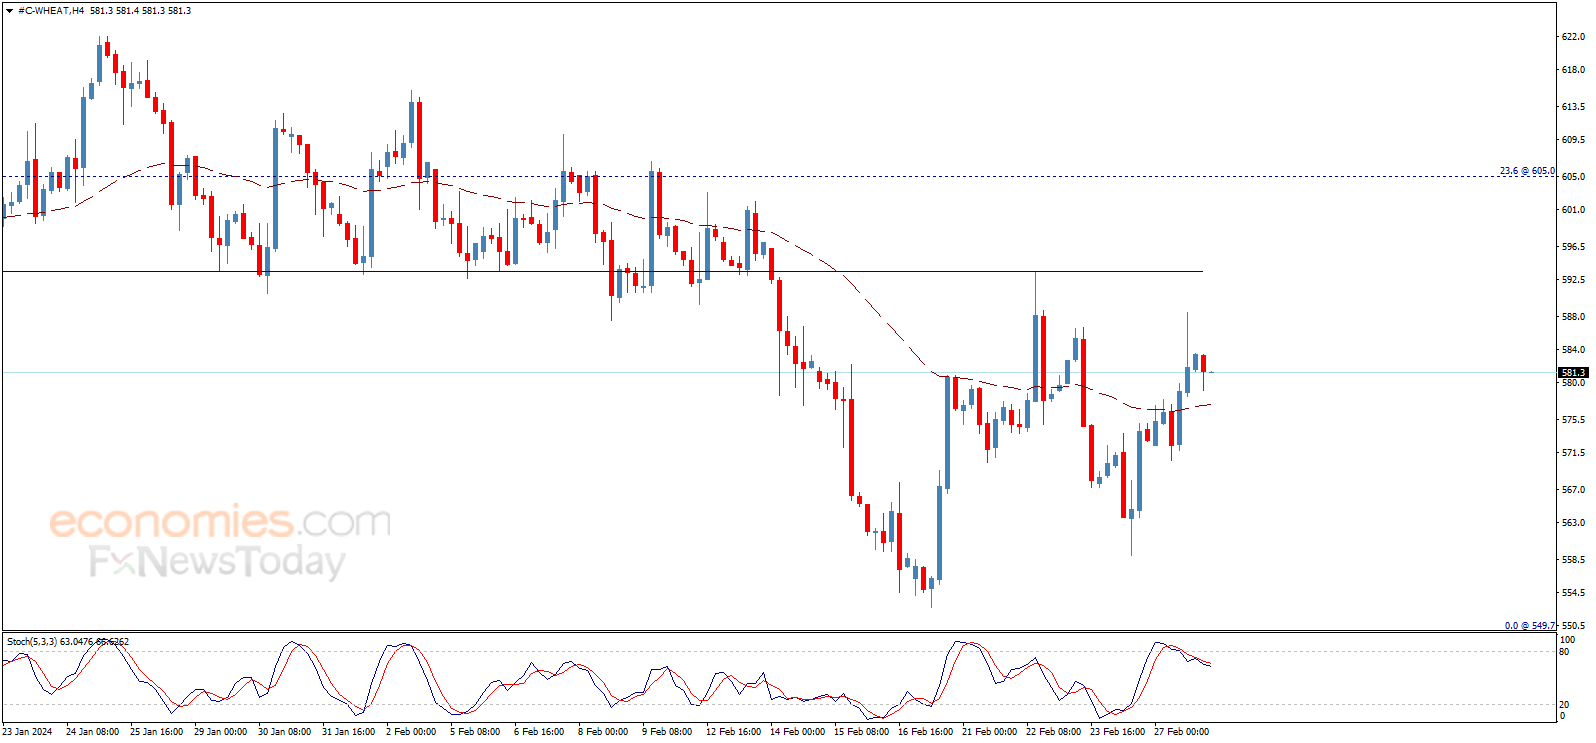Viewport: 1596px width, 743px height.
Task: Click the 12 Feb 16:00 time label
Action: 733,732
